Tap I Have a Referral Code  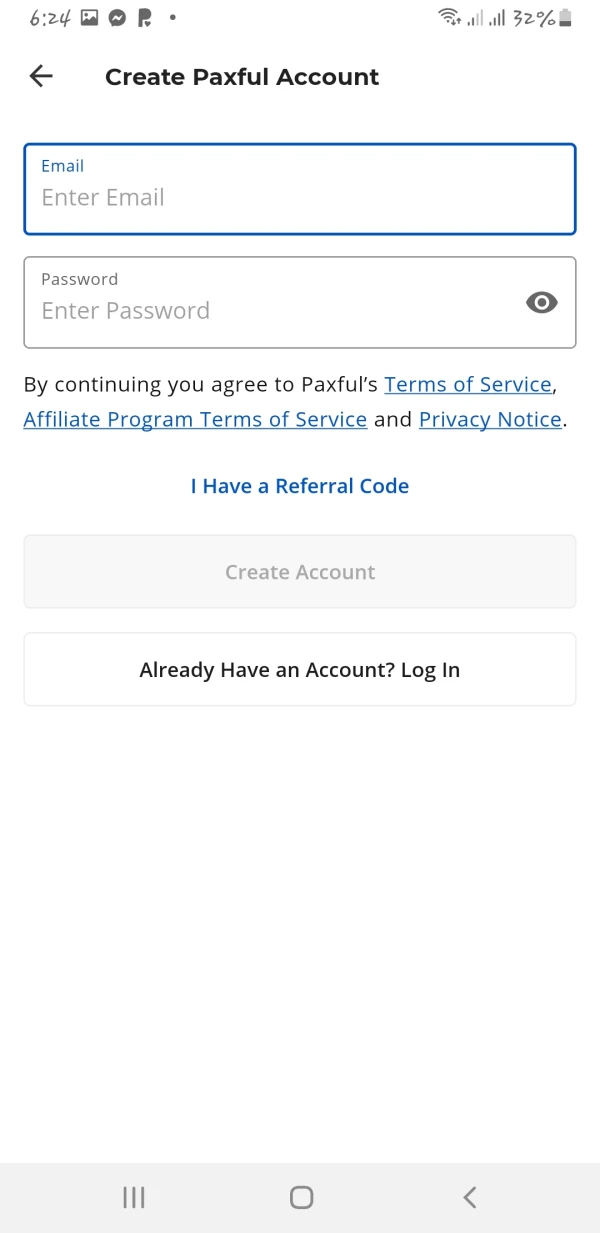tap(300, 487)
